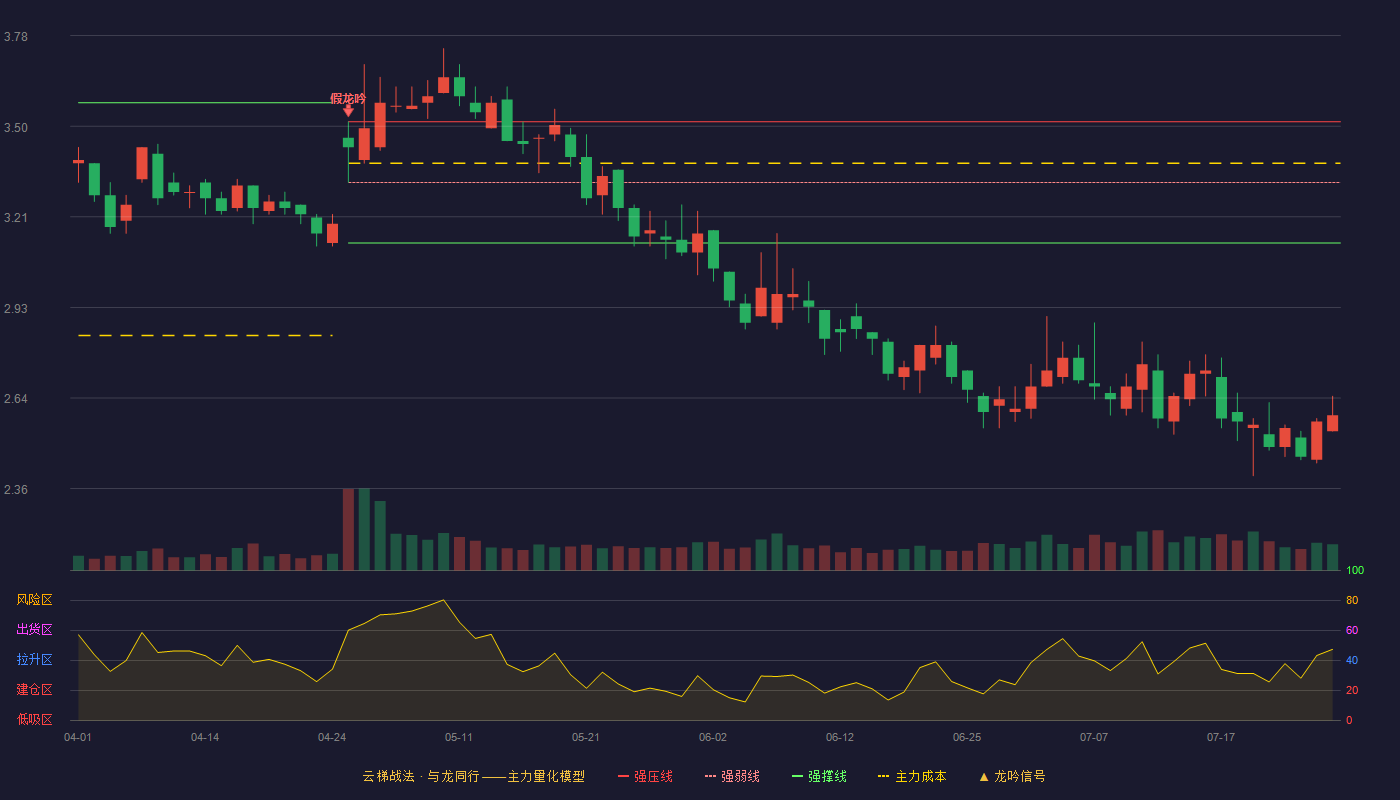Image resolution: width=1400 pixels, height=800 pixels.
Task: Click the 07-07 date axis label
Action: click(x=1094, y=737)
